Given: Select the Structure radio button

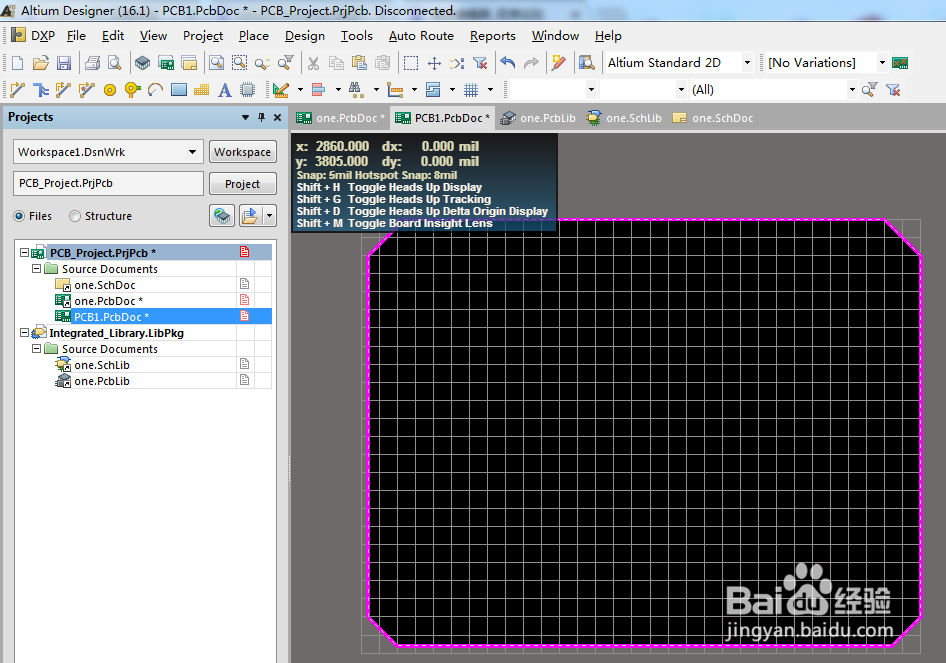Looking at the screenshot, I should (x=75, y=216).
